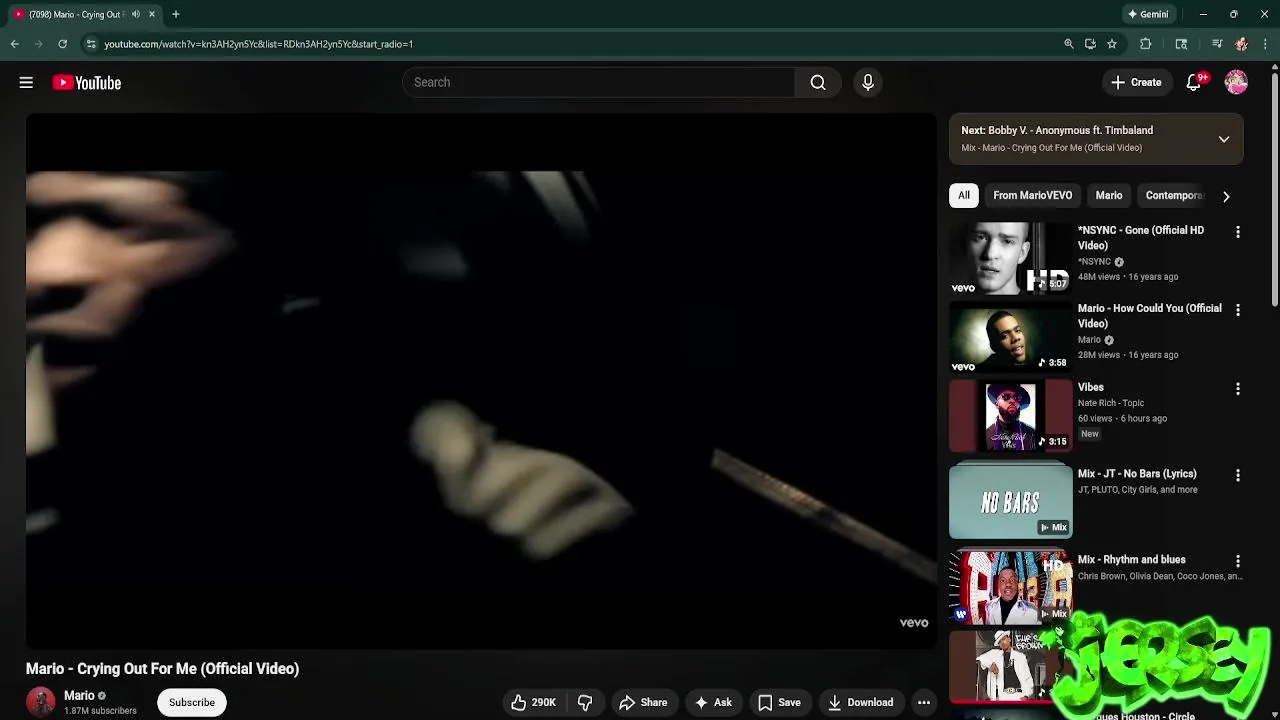Click the browser address bar URL
Image resolution: width=1280 pixels, height=720 pixels.
258,44
